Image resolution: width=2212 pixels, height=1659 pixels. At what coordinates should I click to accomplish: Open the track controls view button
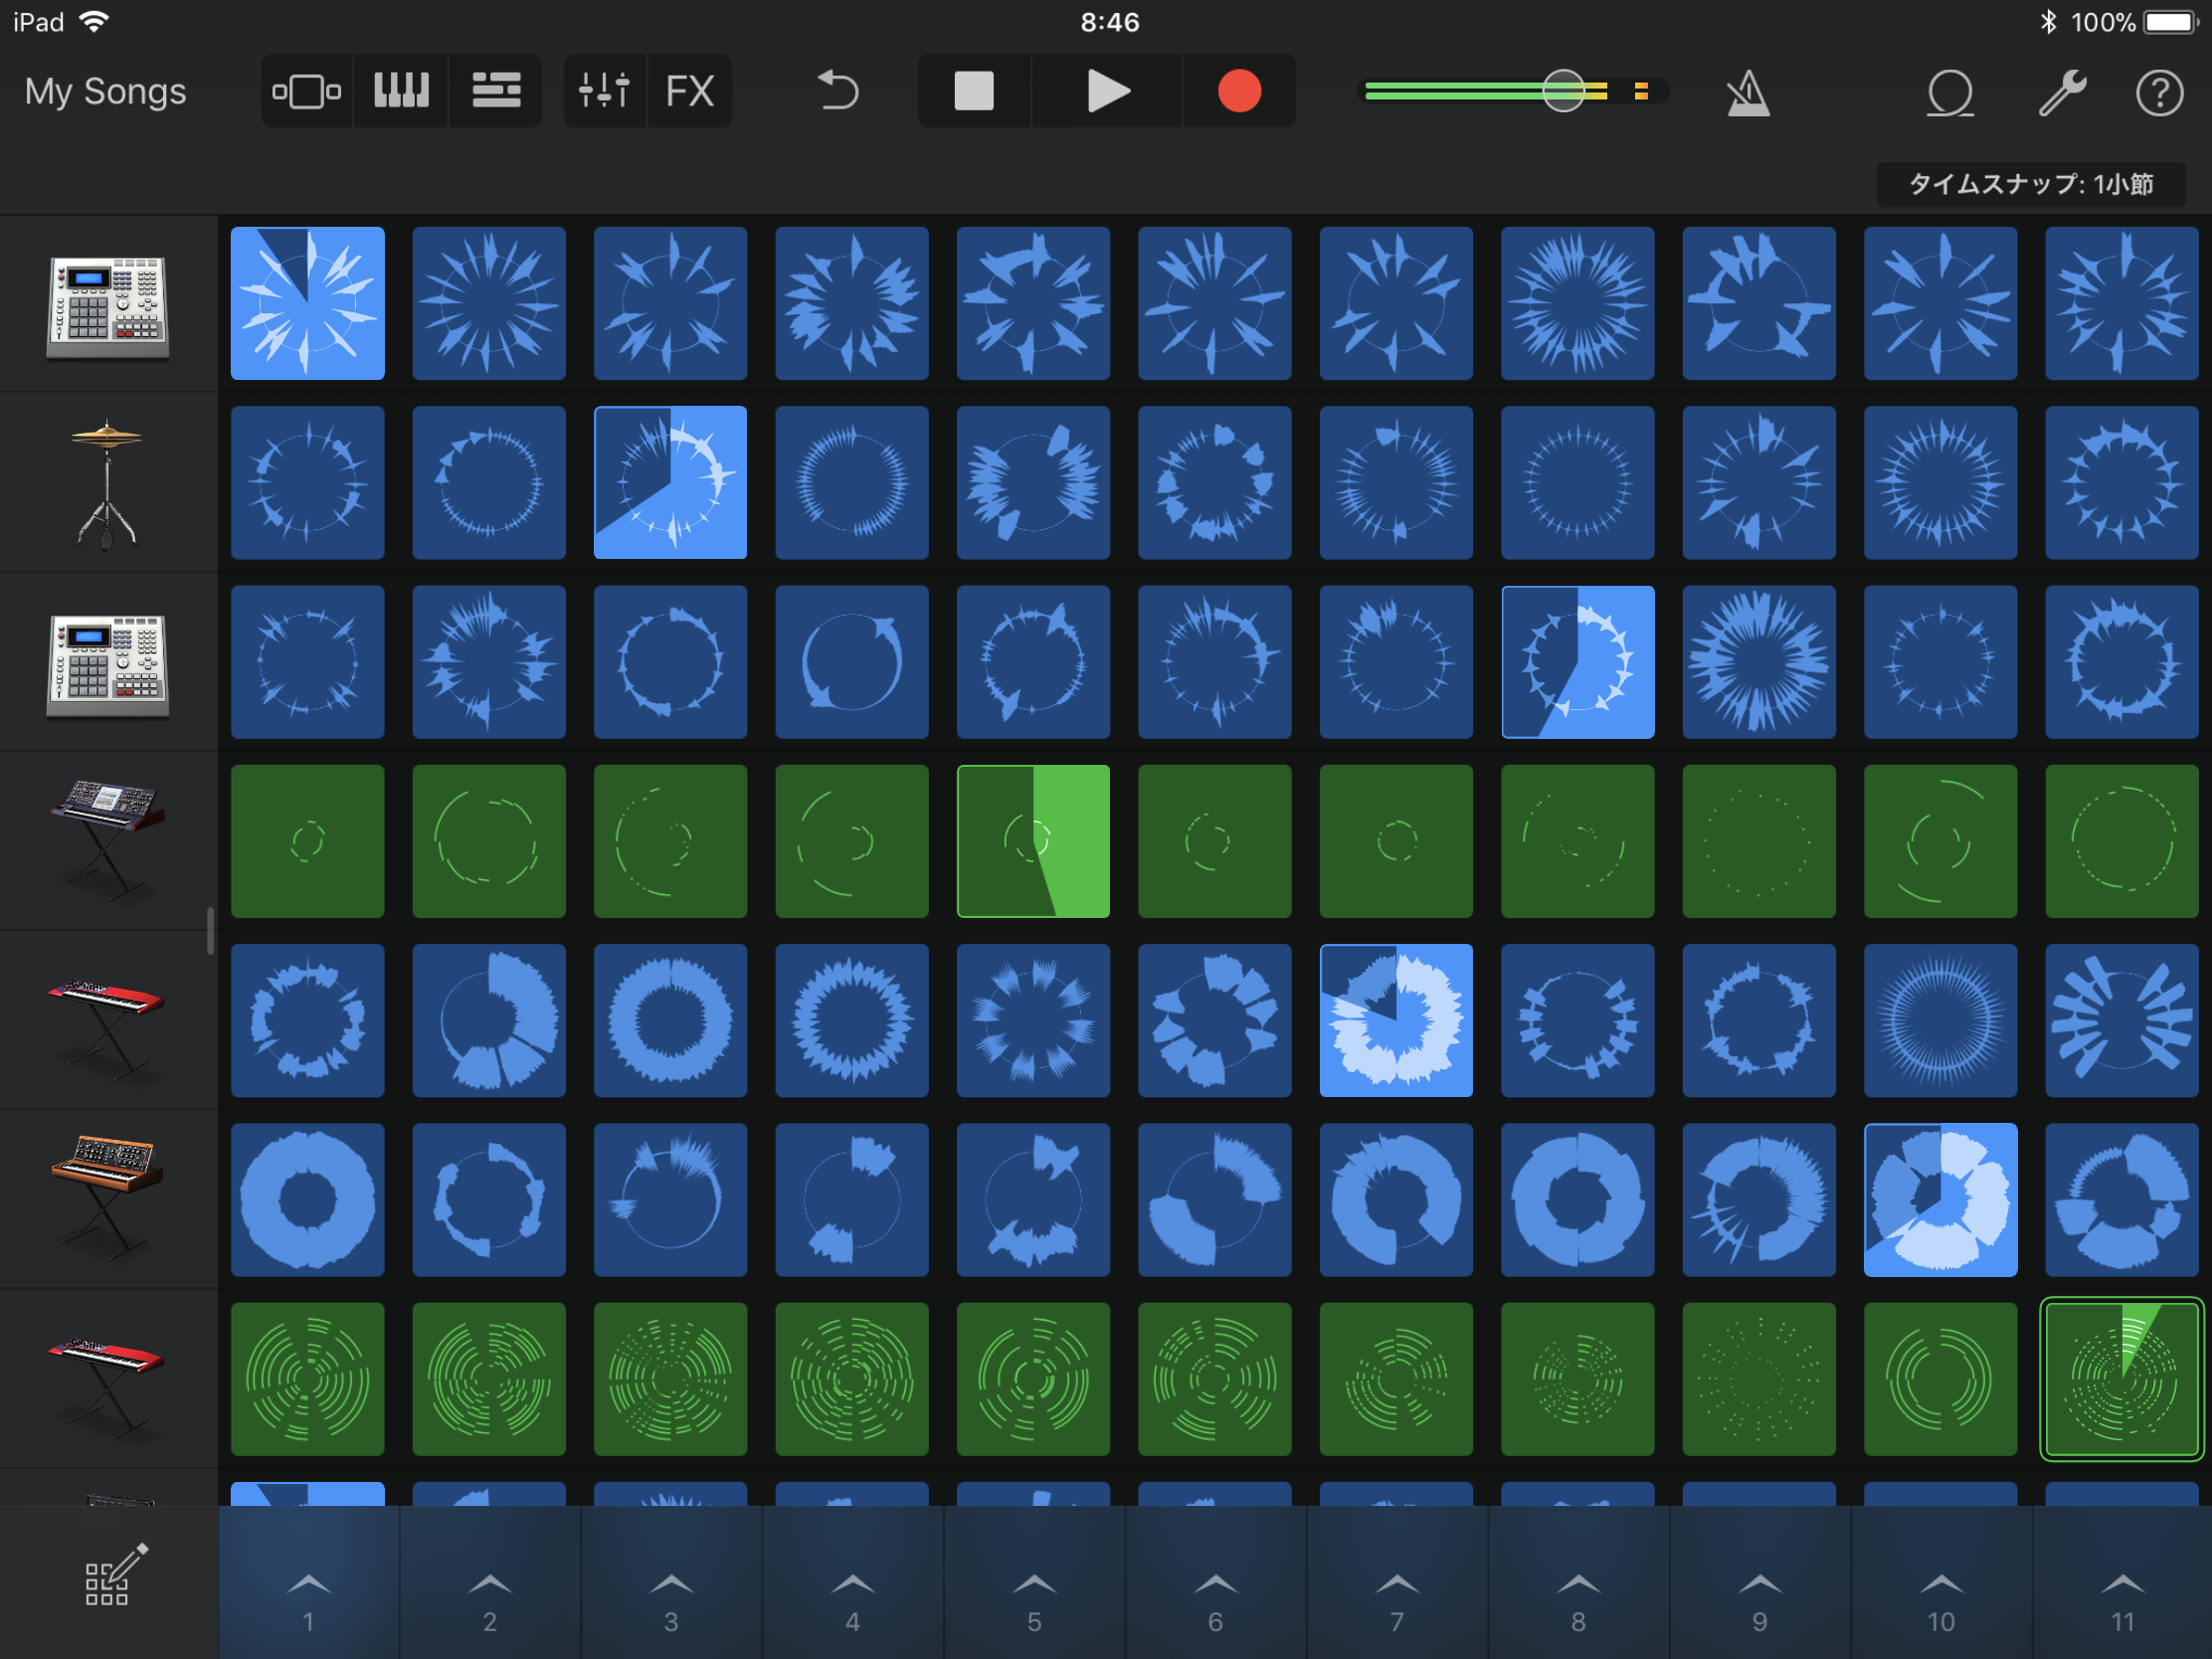[306, 91]
